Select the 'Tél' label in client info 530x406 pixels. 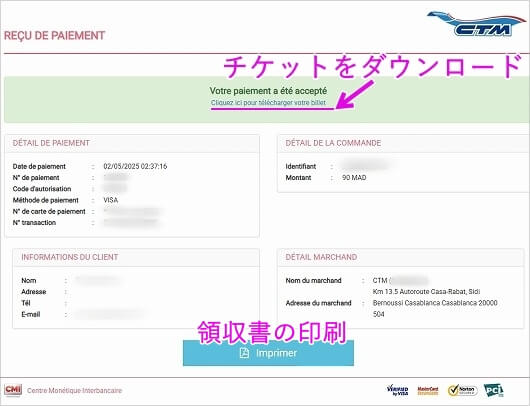[x=26, y=303]
